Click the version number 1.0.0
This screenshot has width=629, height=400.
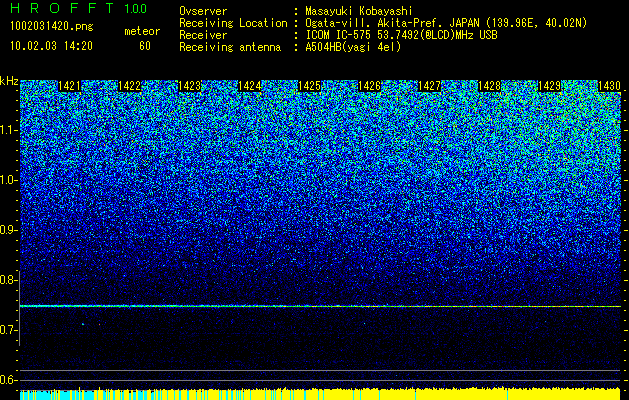(x=136, y=8)
